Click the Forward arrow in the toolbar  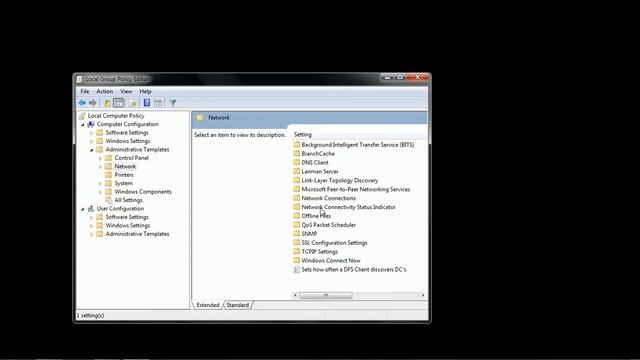pos(93,103)
